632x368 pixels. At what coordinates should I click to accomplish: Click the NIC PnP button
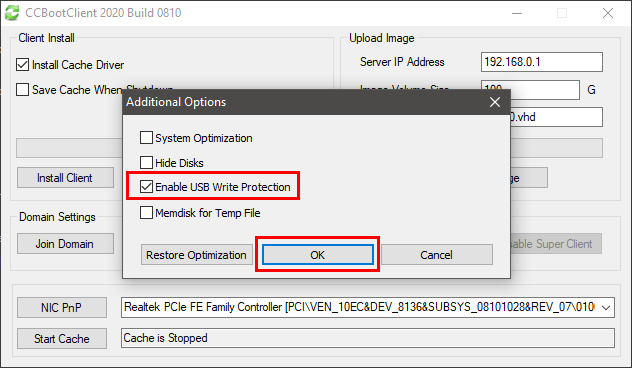coord(62,308)
